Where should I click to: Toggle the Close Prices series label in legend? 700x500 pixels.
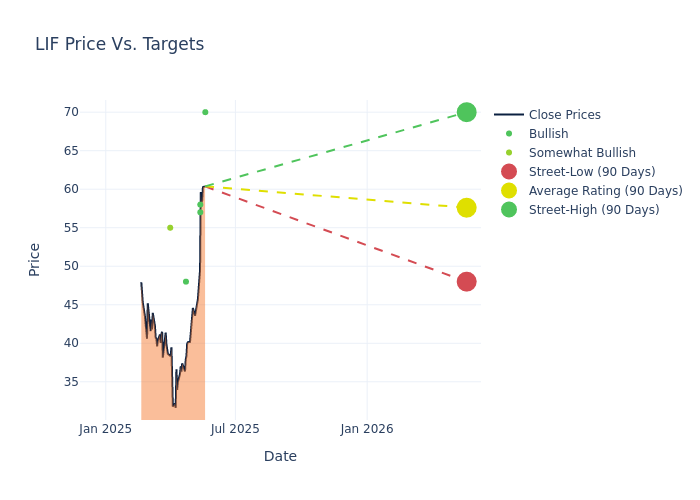click(x=564, y=115)
